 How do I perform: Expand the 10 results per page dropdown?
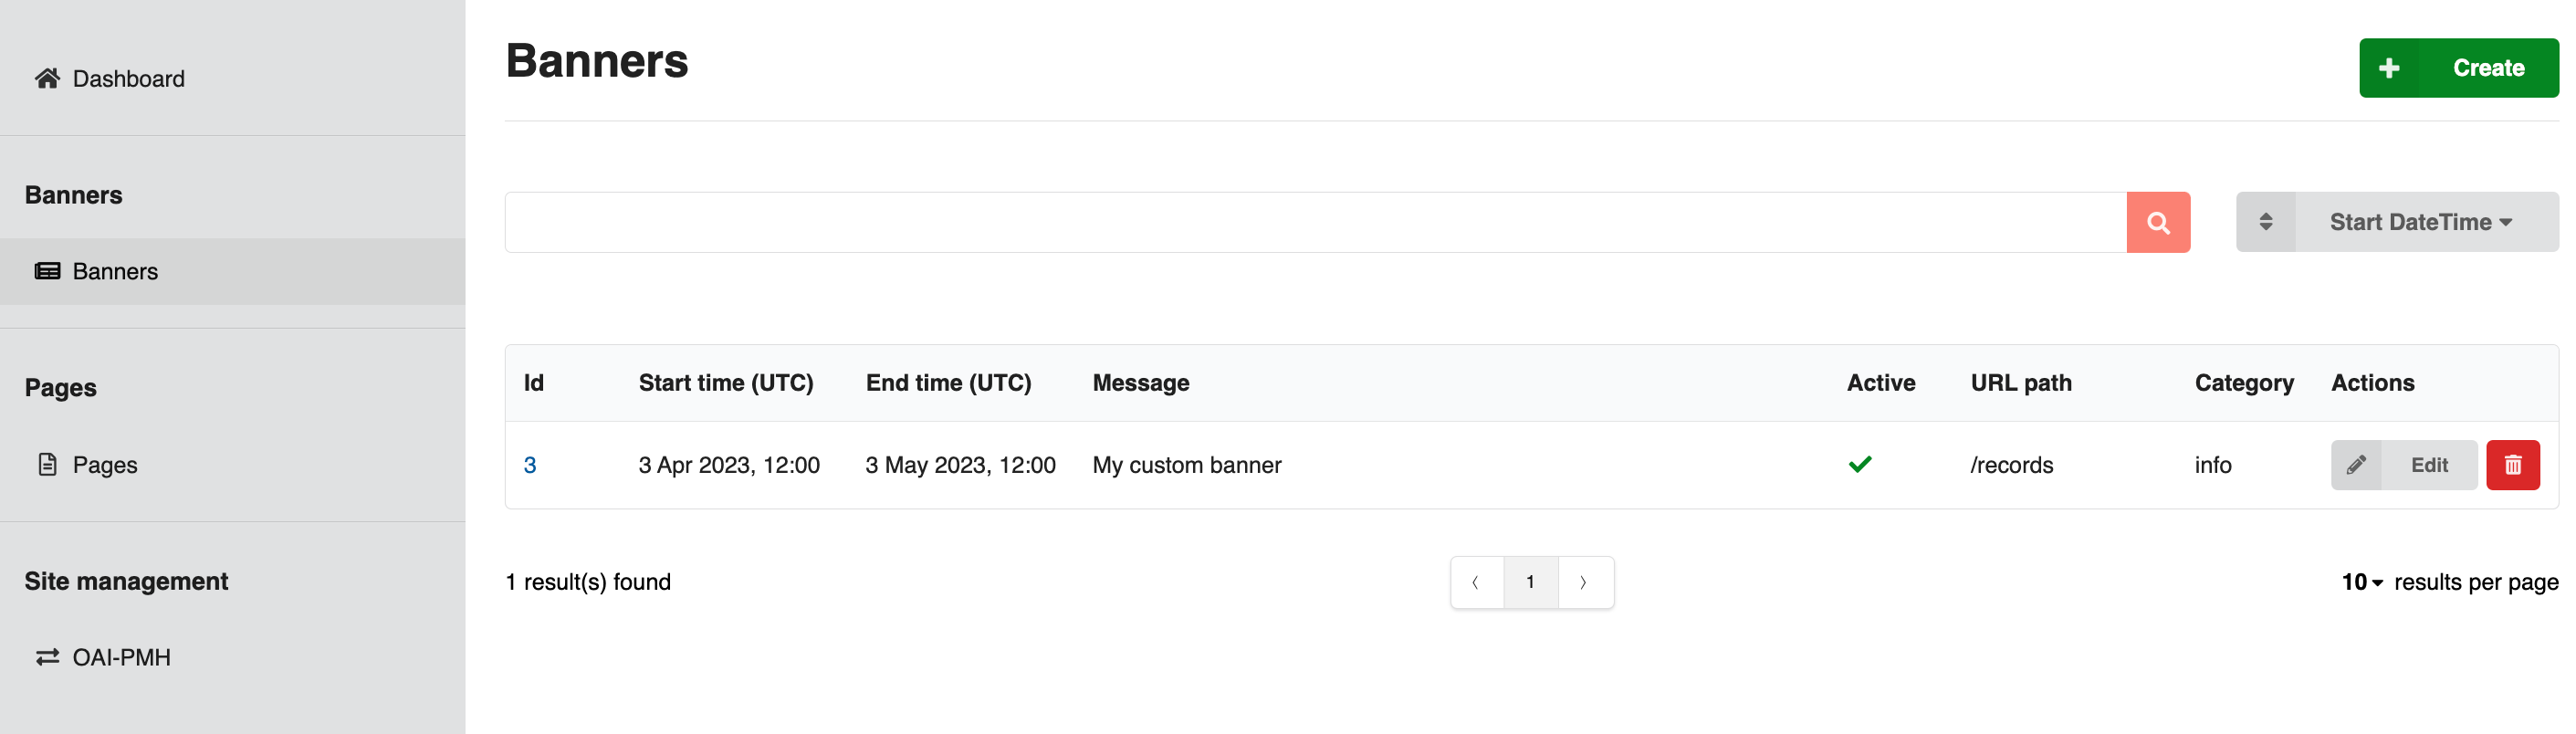point(2362,582)
